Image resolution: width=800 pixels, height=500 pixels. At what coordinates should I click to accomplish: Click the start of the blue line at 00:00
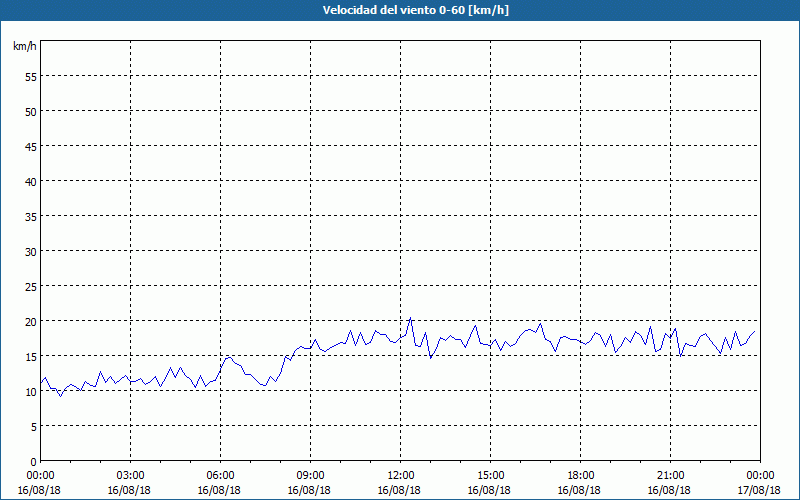41,381
